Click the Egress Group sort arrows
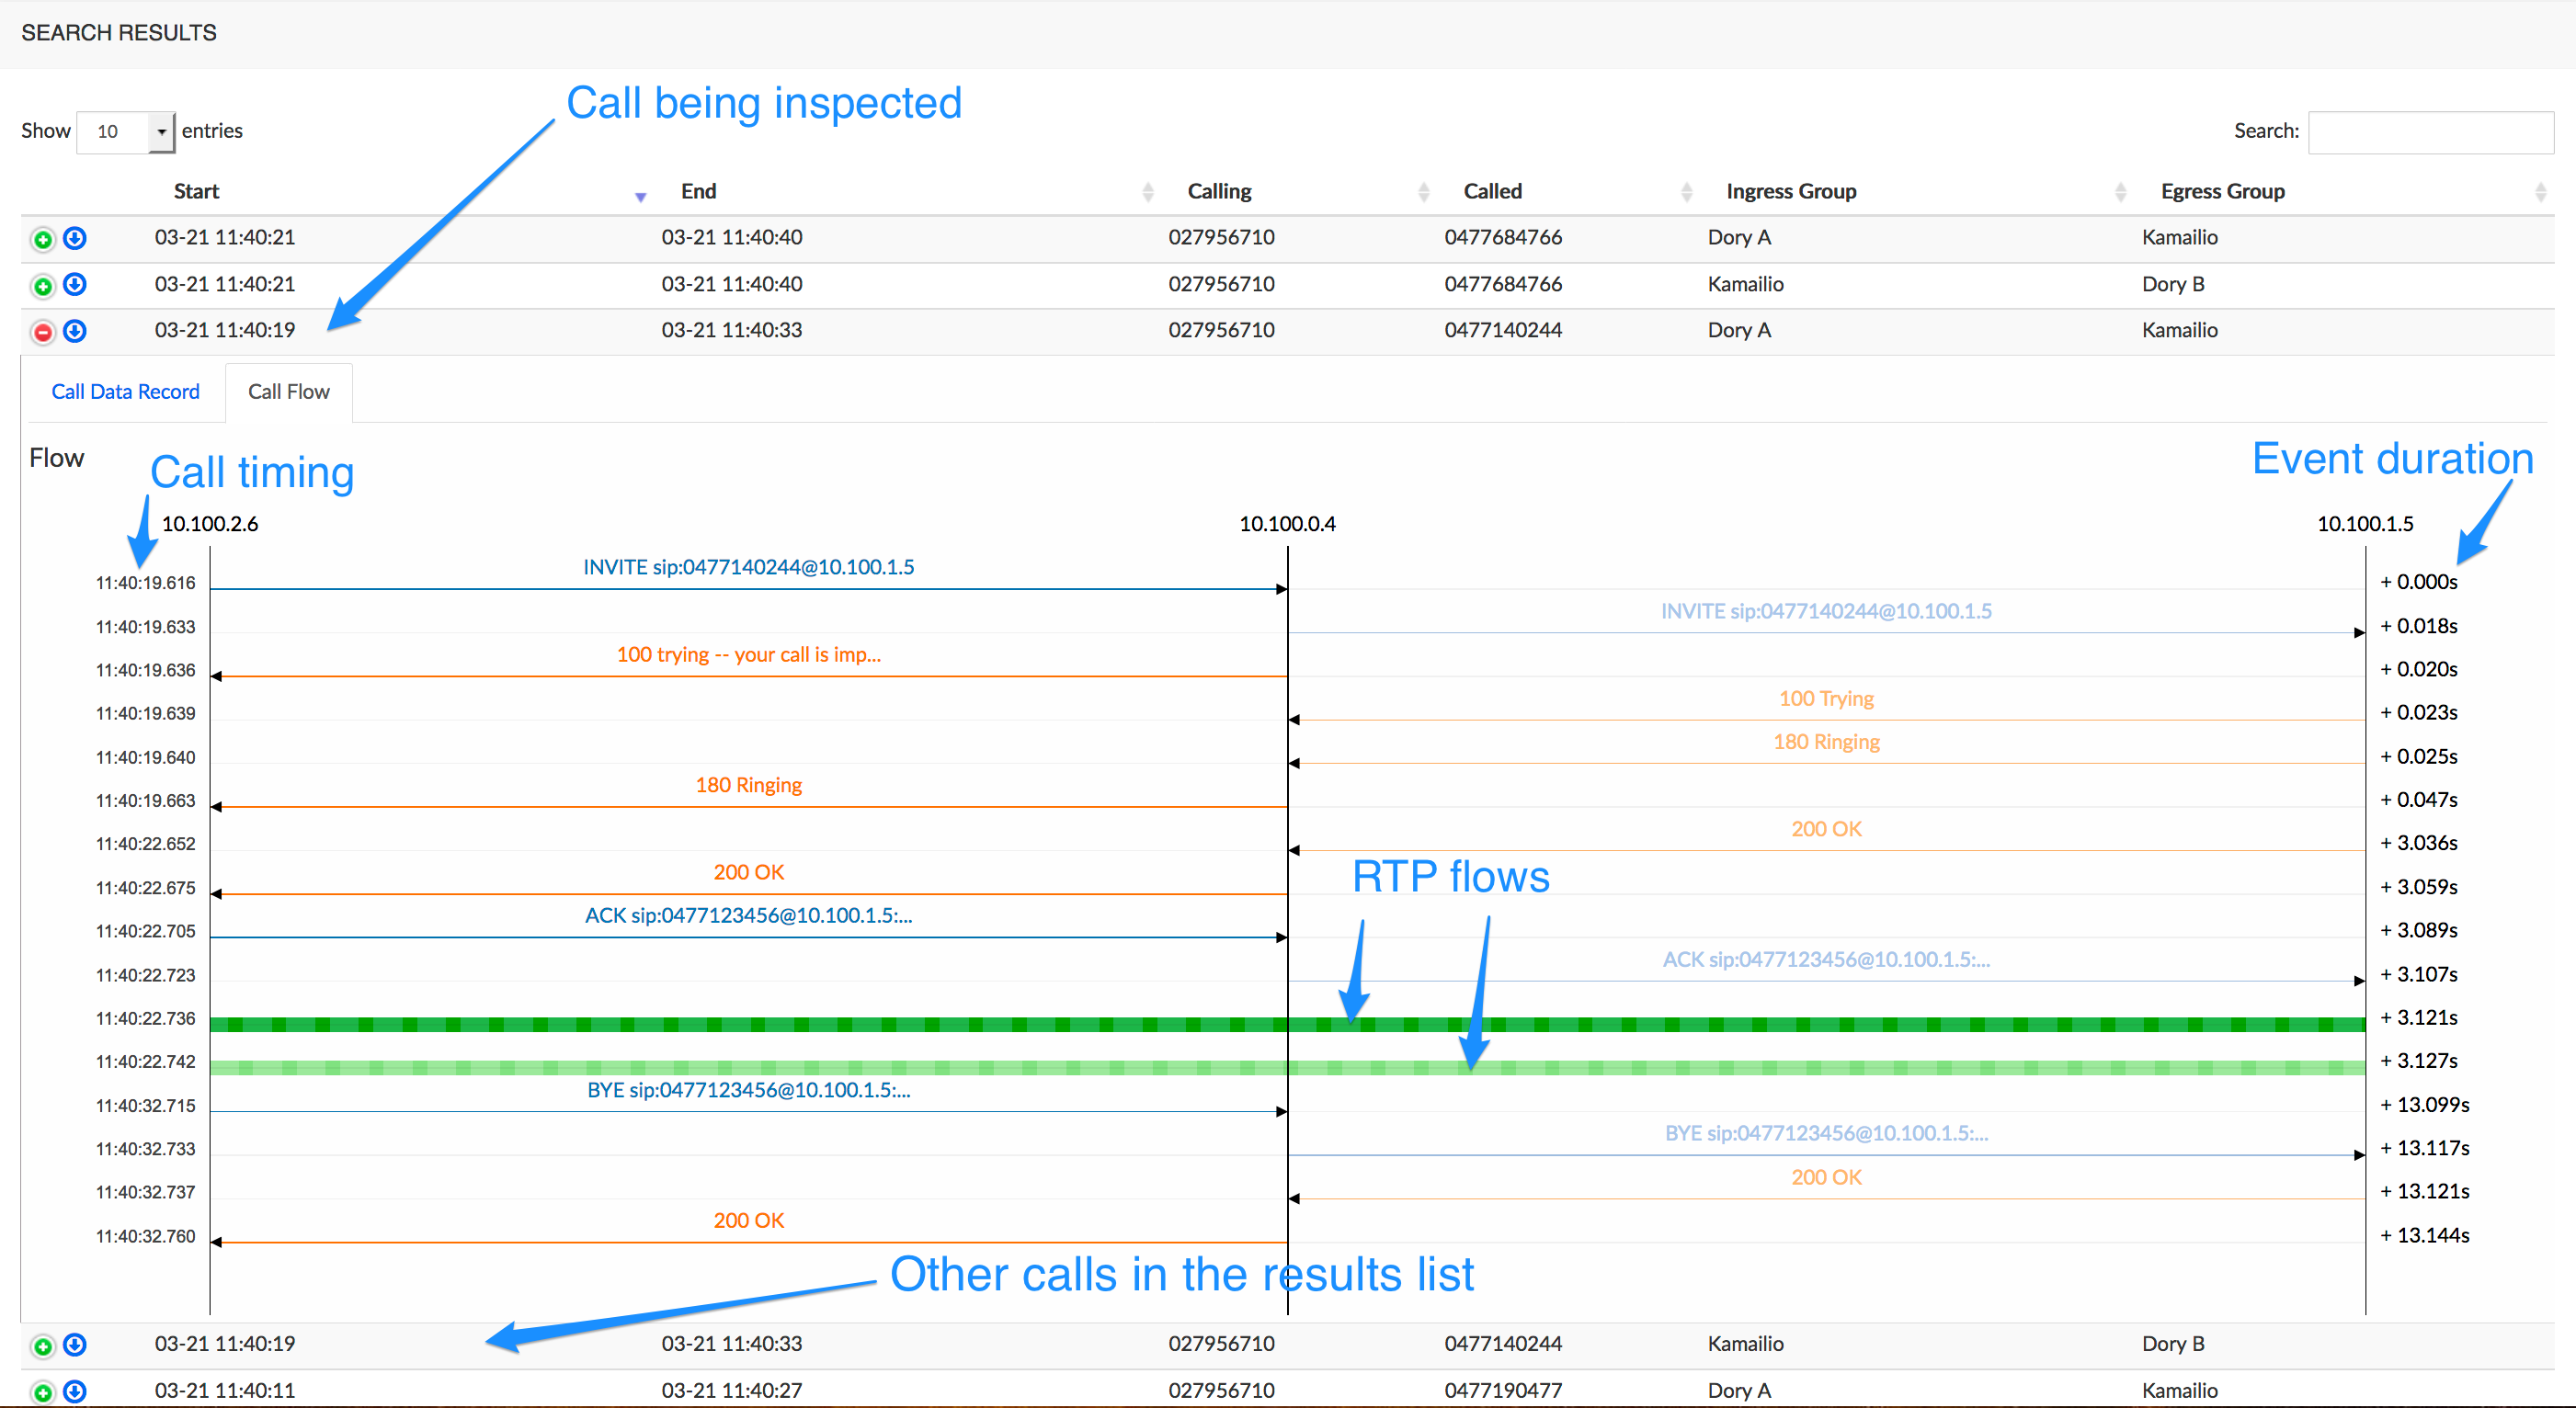 pyautogui.click(x=2541, y=192)
